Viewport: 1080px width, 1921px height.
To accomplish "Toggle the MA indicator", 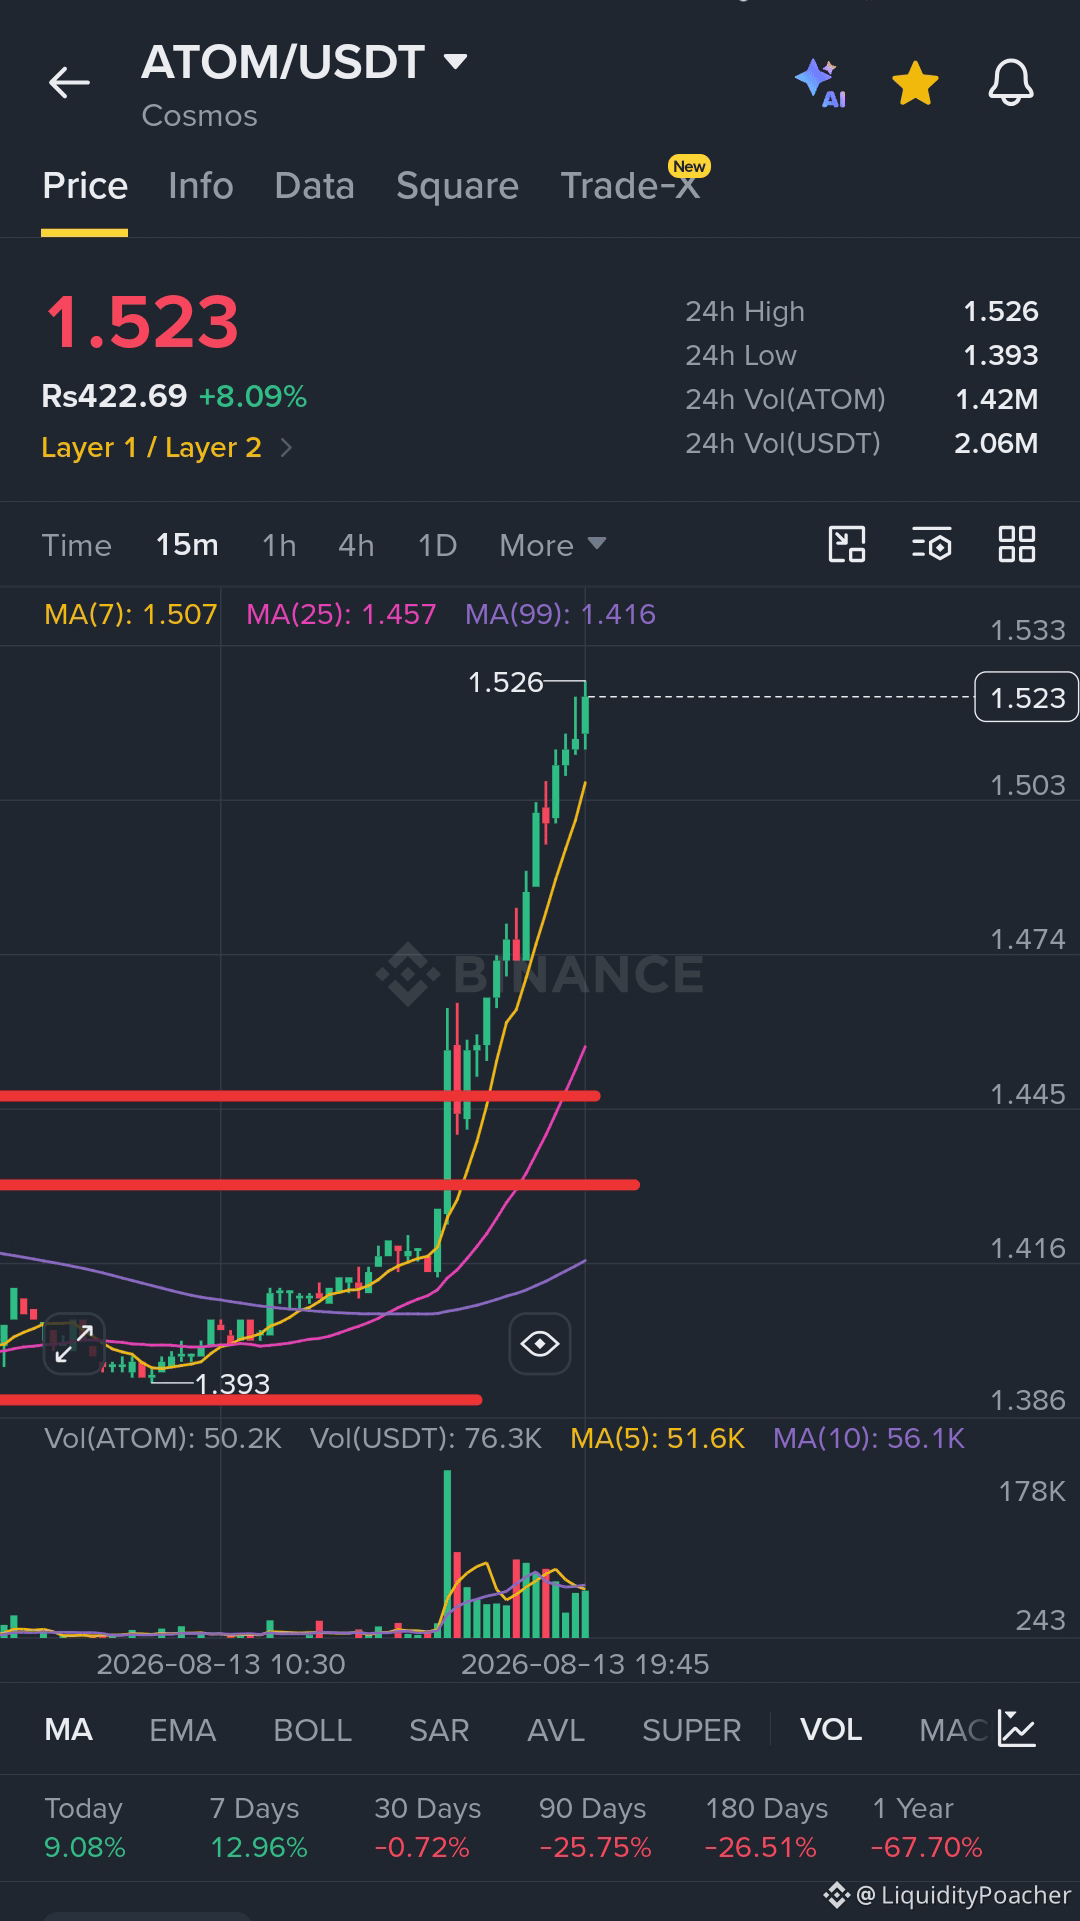I will [x=68, y=1730].
